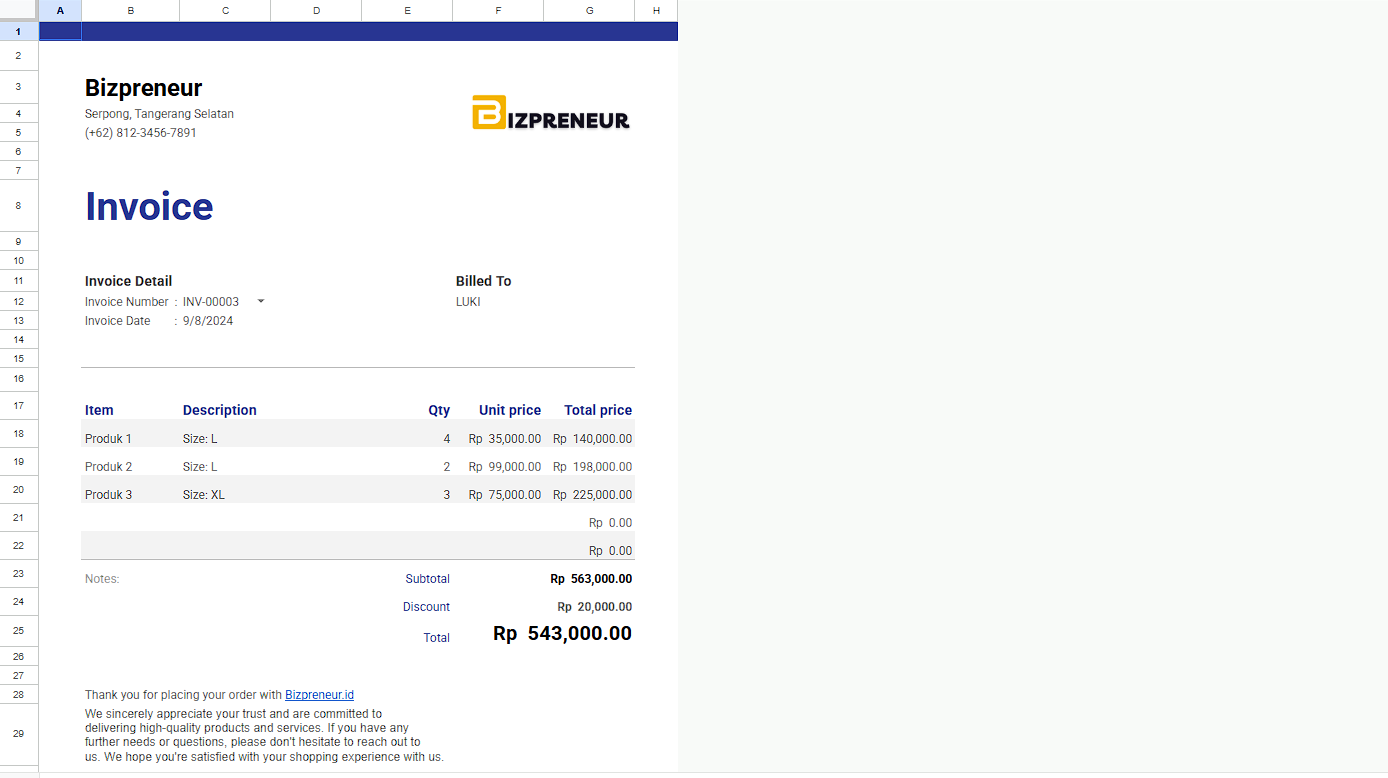Select the Billed To heading cell
Viewport: 1388px width, 778px height.
[x=483, y=281]
